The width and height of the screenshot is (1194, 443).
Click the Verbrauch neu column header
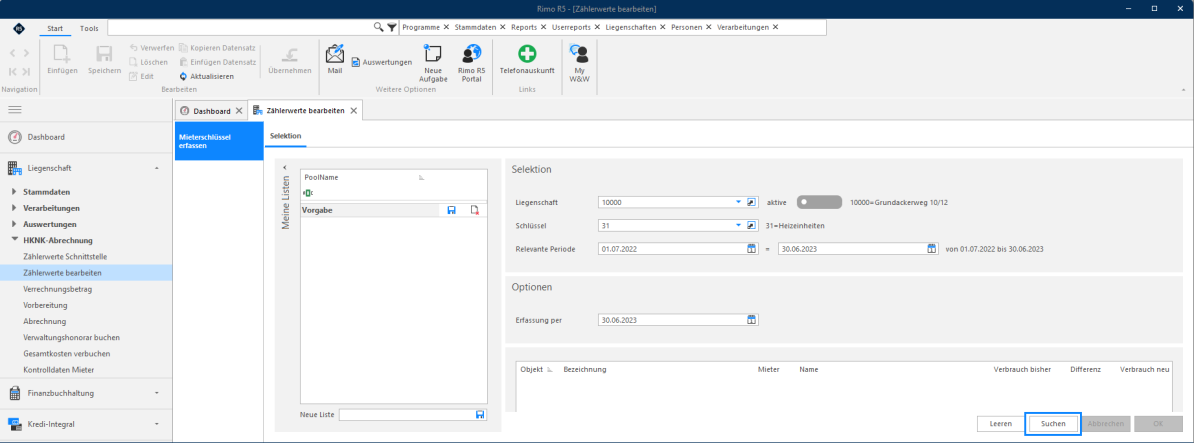coord(1145,369)
